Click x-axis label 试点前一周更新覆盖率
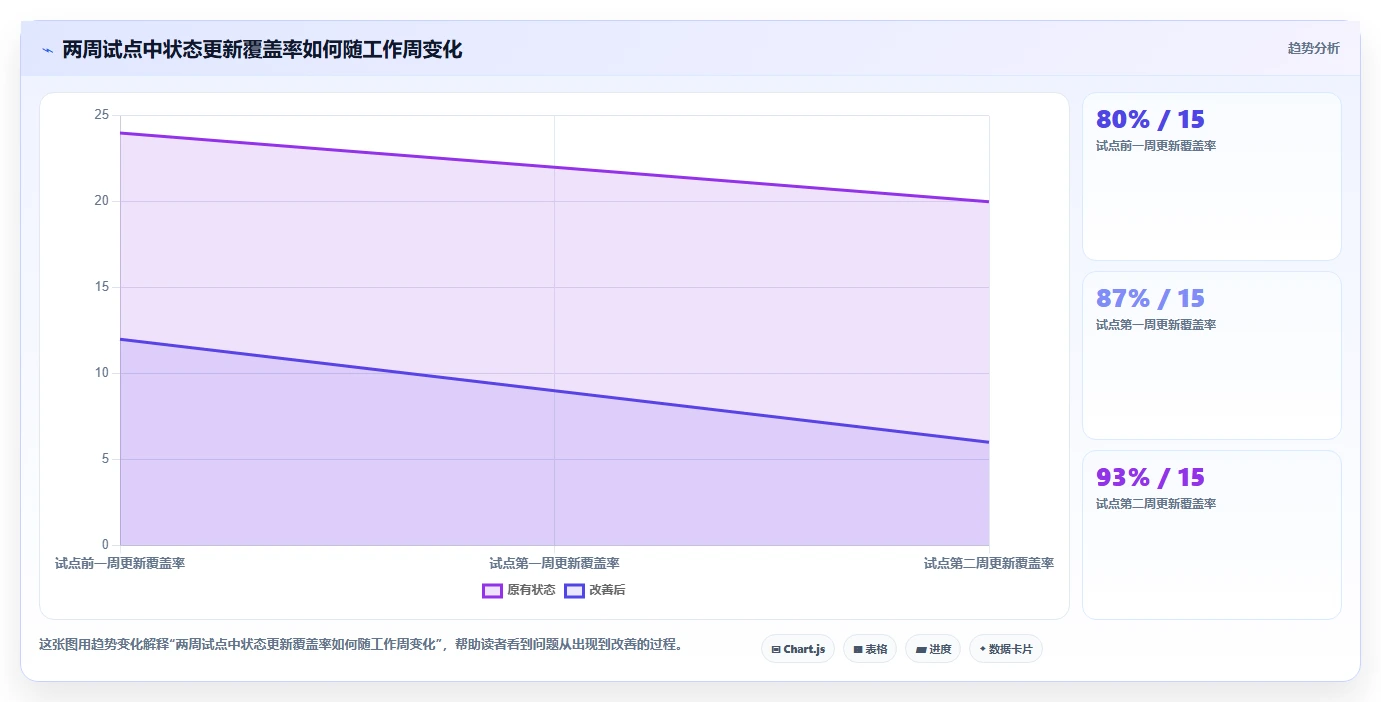Viewport: 1381px width, 702px height. pyautogui.click(x=120, y=564)
